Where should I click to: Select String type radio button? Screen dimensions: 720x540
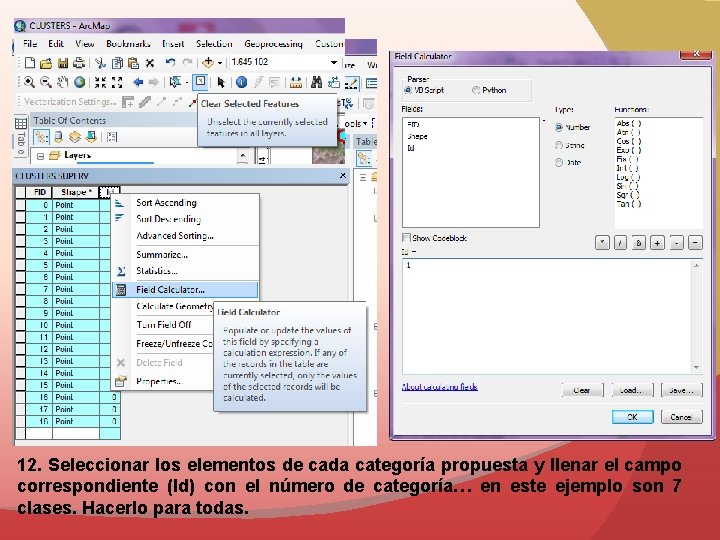coord(559,145)
